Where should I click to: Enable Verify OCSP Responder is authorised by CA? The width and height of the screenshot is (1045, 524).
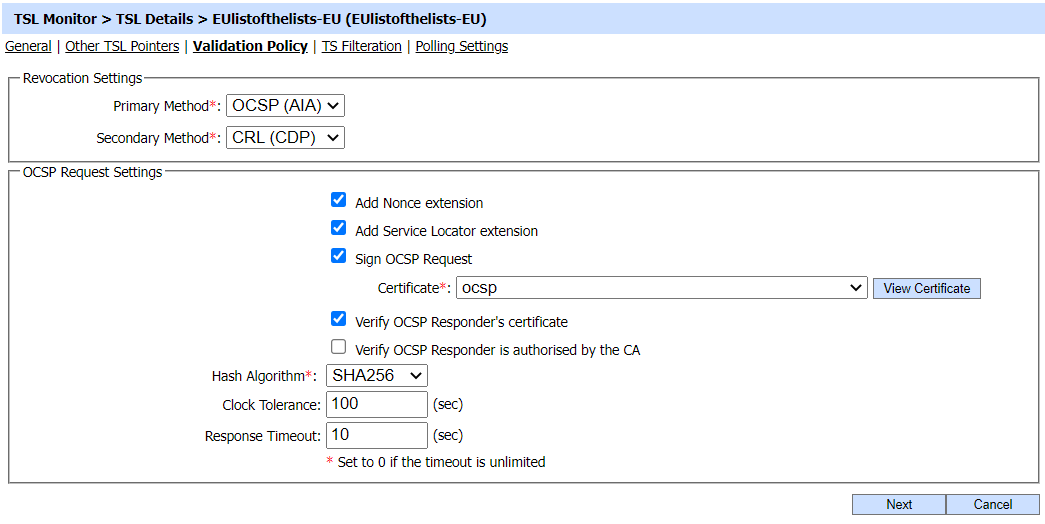(339, 347)
